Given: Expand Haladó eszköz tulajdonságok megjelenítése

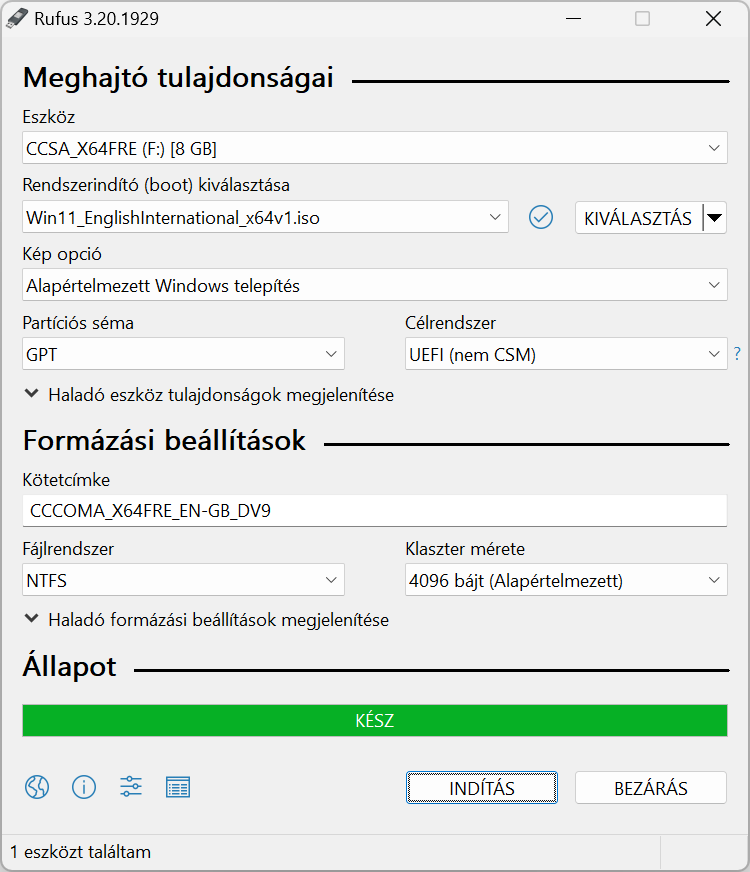Looking at the screenshot, I should (x=210, y=395).
